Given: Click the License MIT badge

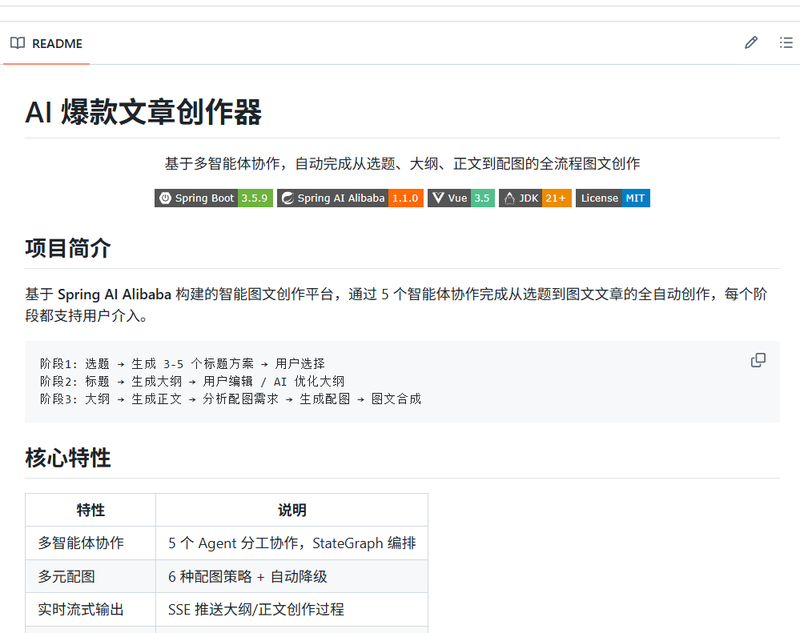Looking at the screenshot, I should click(x=613, y=198).
